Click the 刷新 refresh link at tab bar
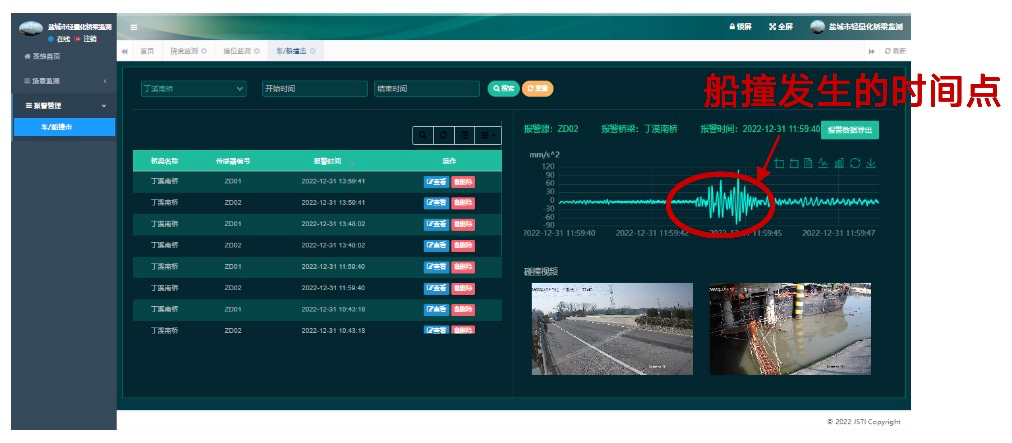This screenshot has width=1012, height=443. coord(896,51)
